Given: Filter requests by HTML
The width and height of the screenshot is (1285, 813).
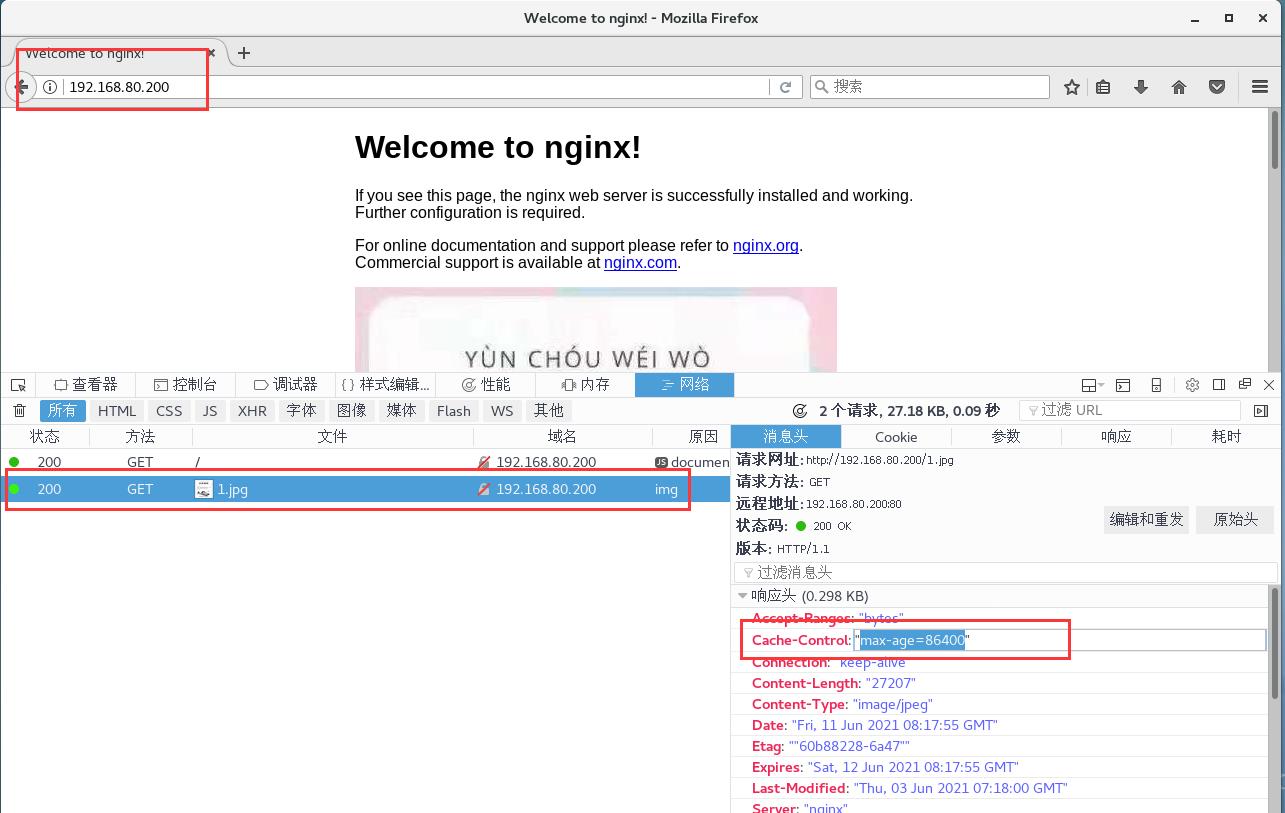Looking at the screenshot, I should [x=117, y=411].
